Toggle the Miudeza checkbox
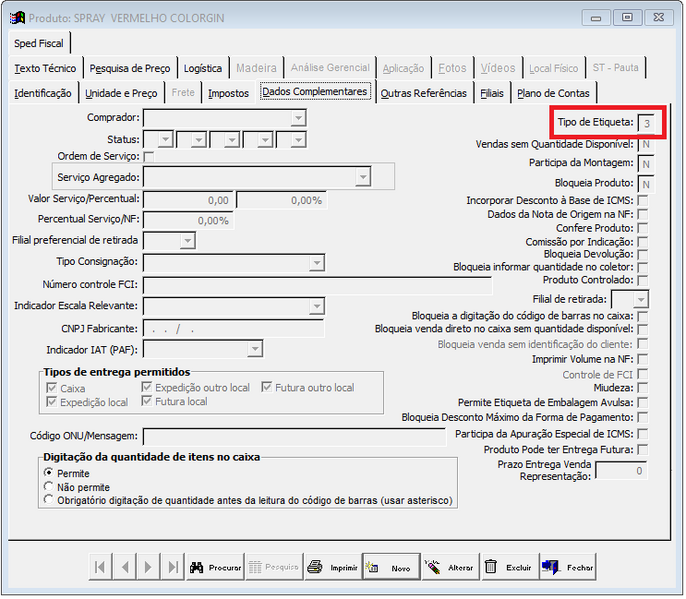686x599 pixels. pyautogui.click(x=643, y=388)
